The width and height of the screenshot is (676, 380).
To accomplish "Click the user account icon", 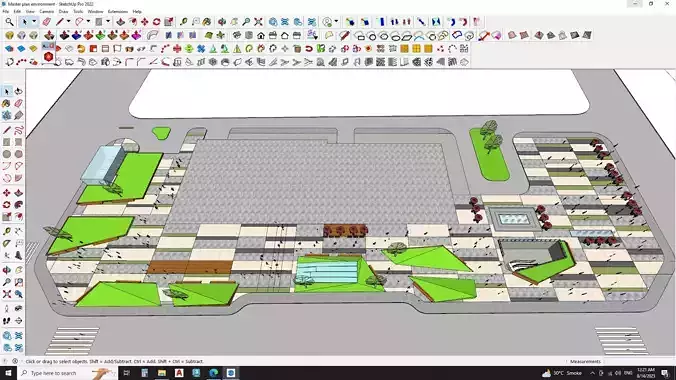I will point(328,22).
